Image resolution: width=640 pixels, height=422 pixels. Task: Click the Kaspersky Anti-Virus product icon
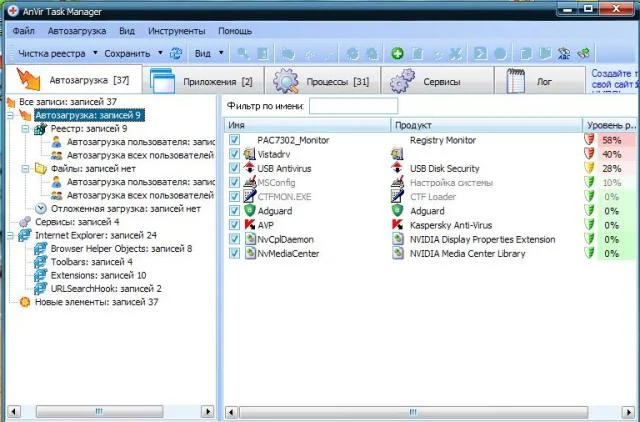pos(397,225)
